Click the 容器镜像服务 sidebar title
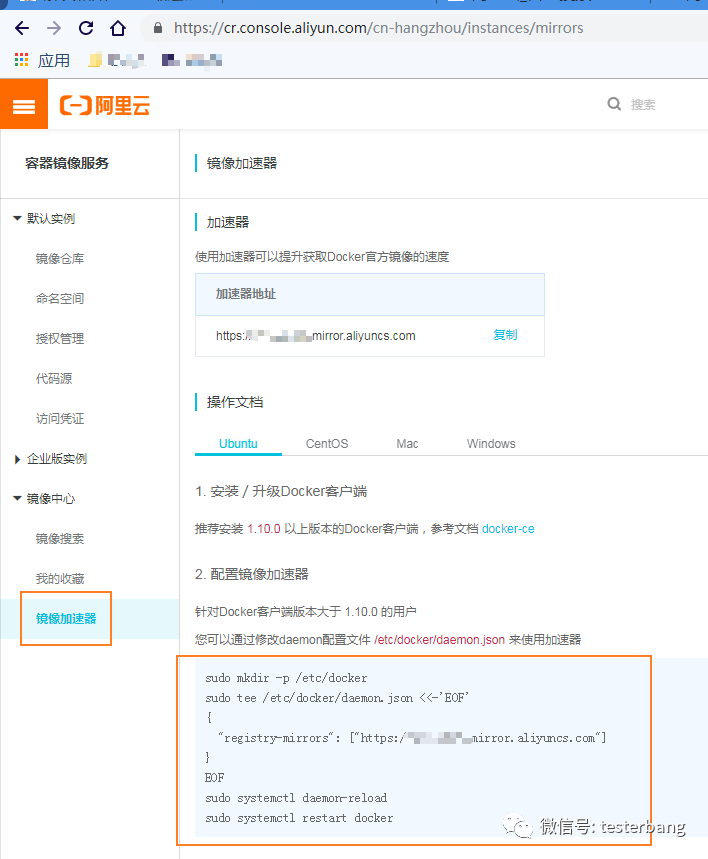The height and width of the screenshot is (859, 708). (x=67, y=163)
